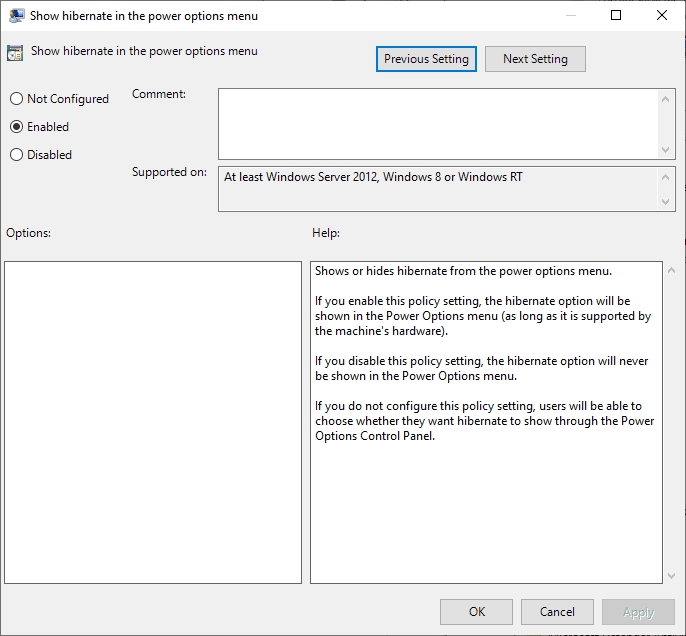686x636 pixels.
Task: Confirm the changes with OK
Action: click(x=476, y=612)
